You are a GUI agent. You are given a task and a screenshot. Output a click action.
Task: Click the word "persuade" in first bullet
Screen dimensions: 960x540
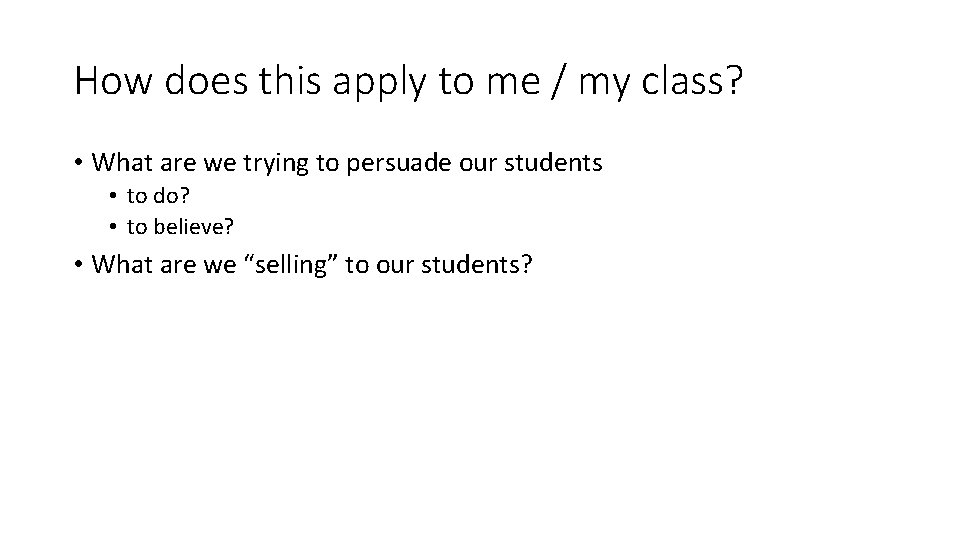pyautogui.click(x=396, y=163)
